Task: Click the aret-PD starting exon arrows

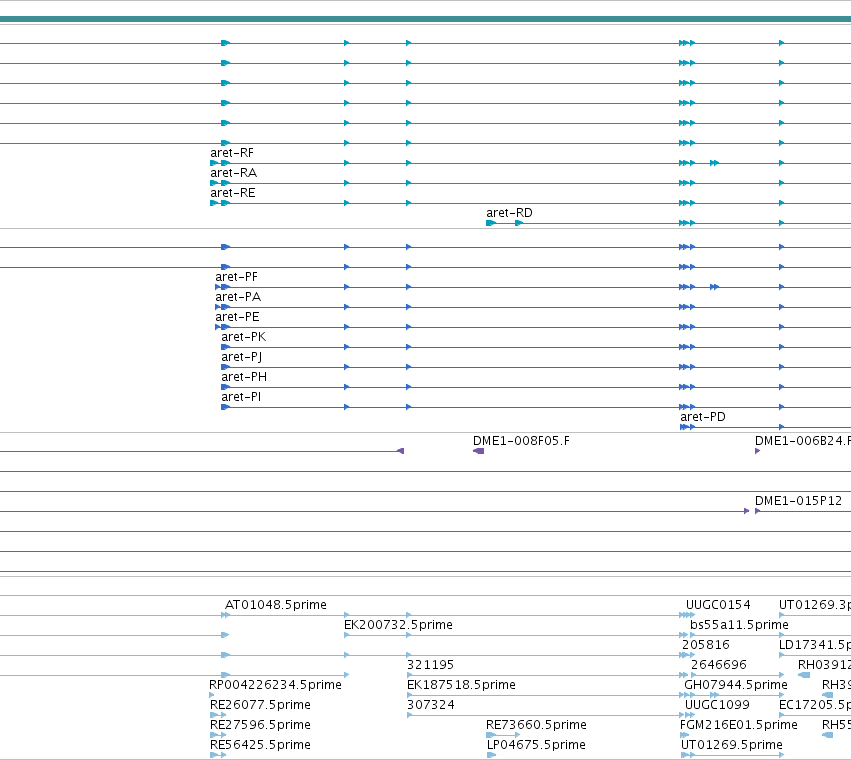Action: coord(687,427)
